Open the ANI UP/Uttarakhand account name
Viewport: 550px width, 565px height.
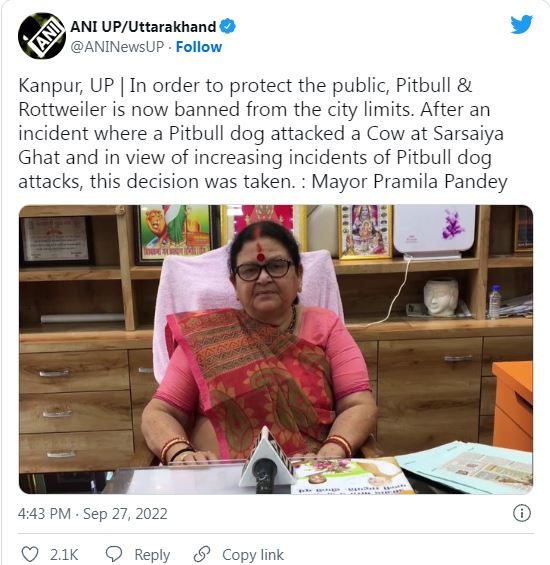(143, 27)
